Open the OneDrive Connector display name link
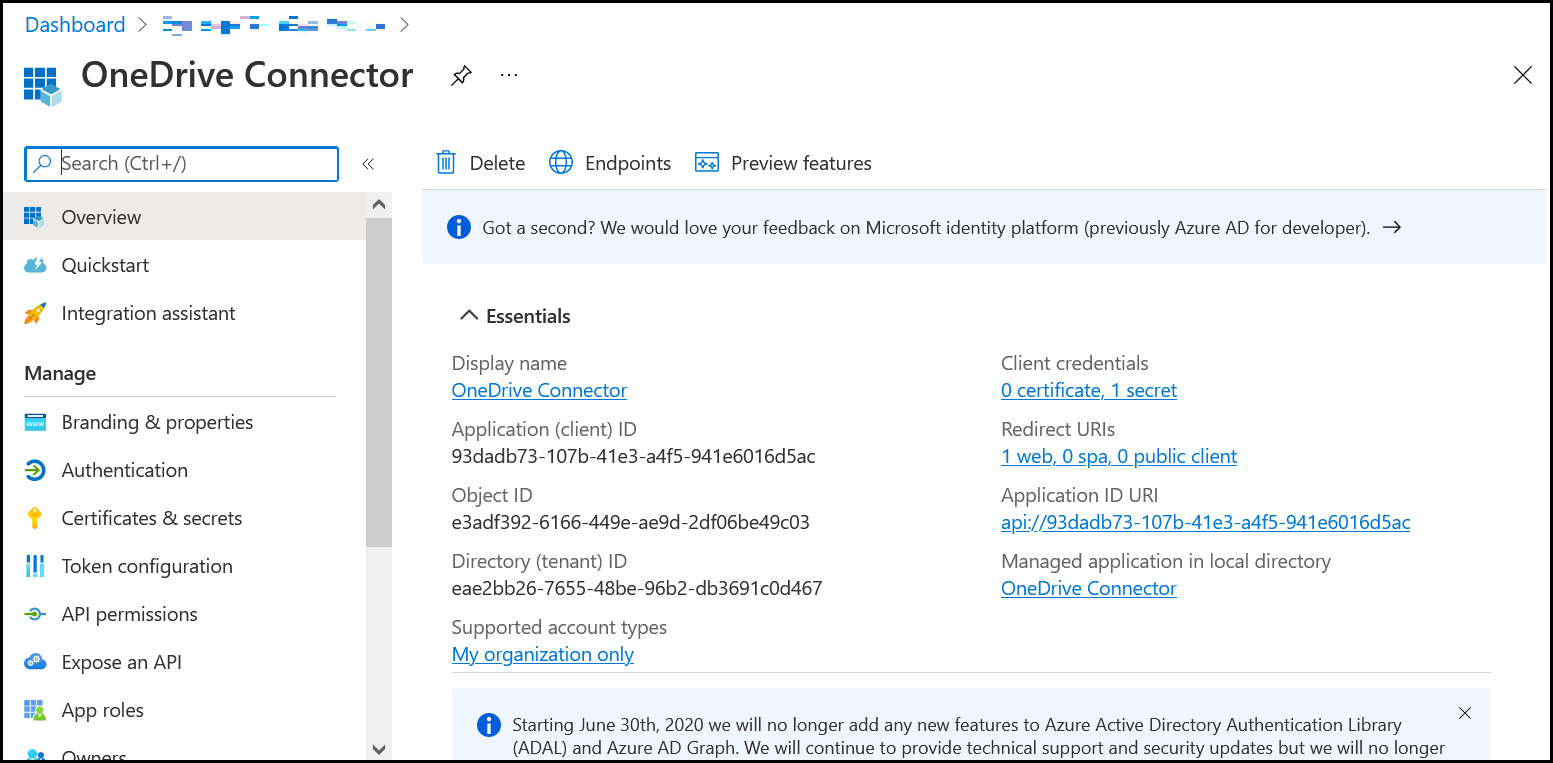 pyautogui.click(x=539, y=390)
